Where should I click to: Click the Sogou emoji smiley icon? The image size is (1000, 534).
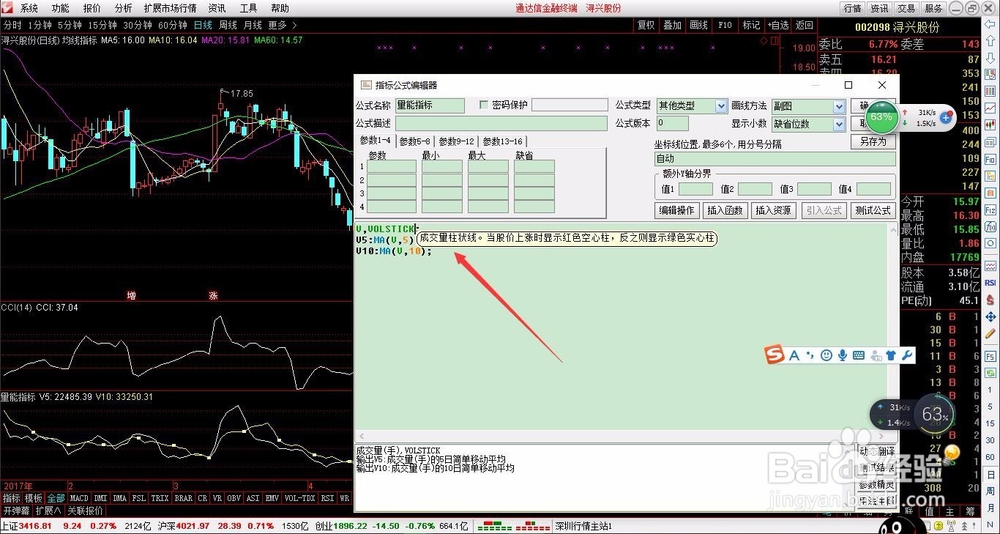827,355
